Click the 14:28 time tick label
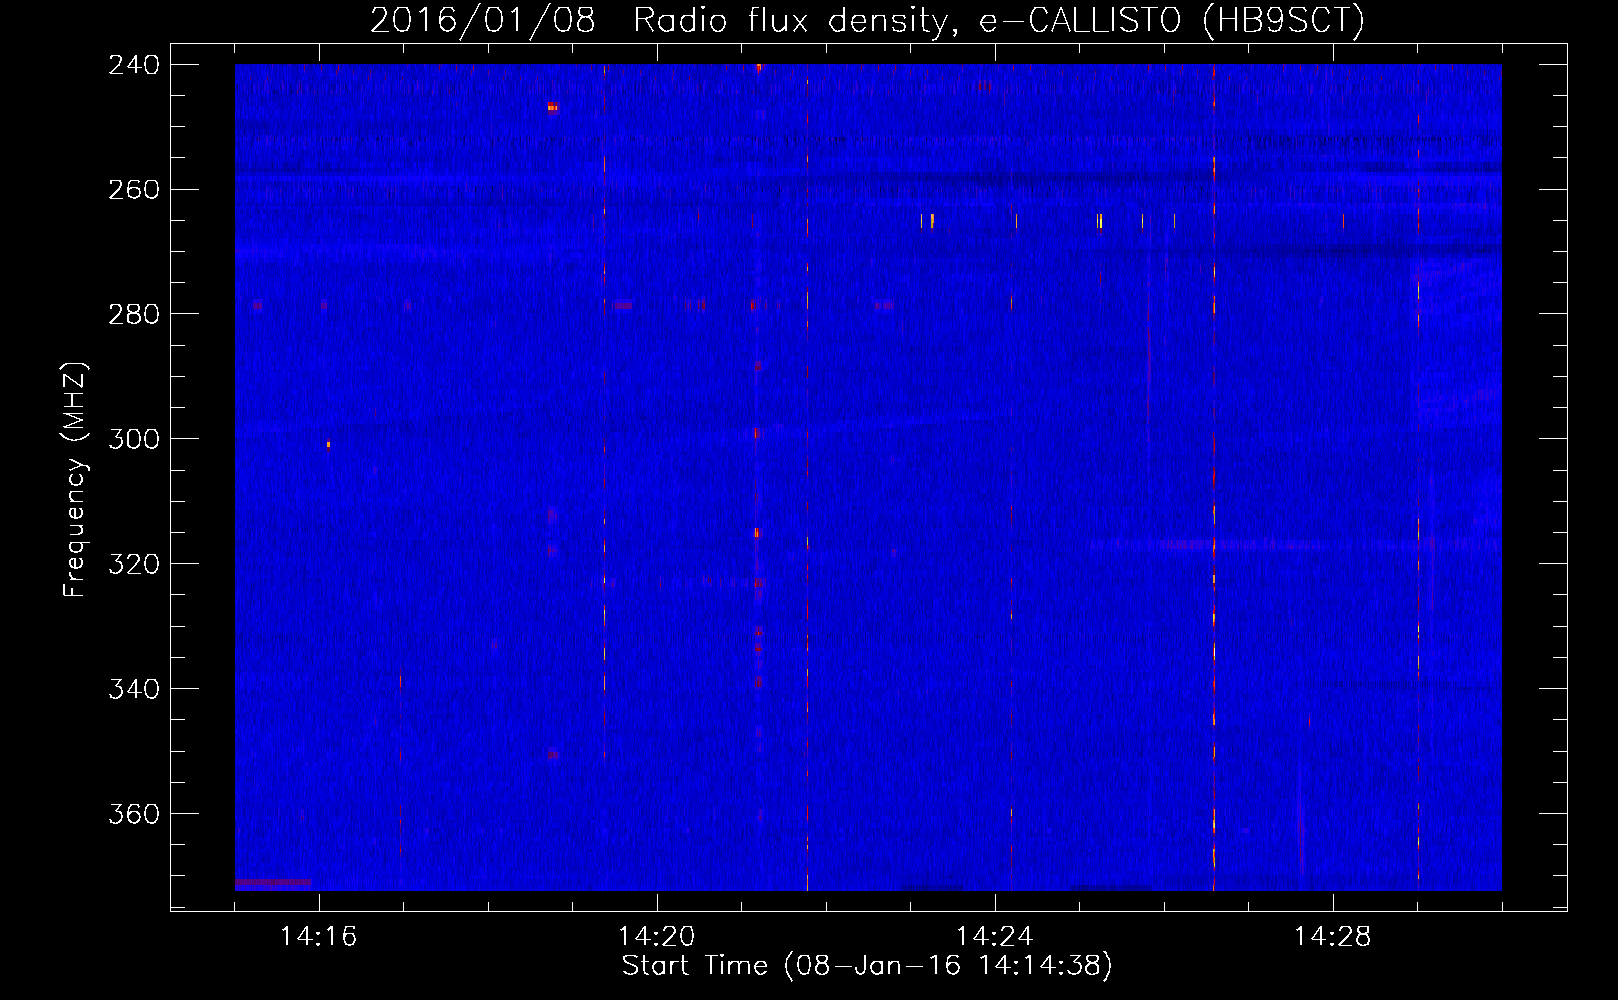 [x=1333, y=937]
